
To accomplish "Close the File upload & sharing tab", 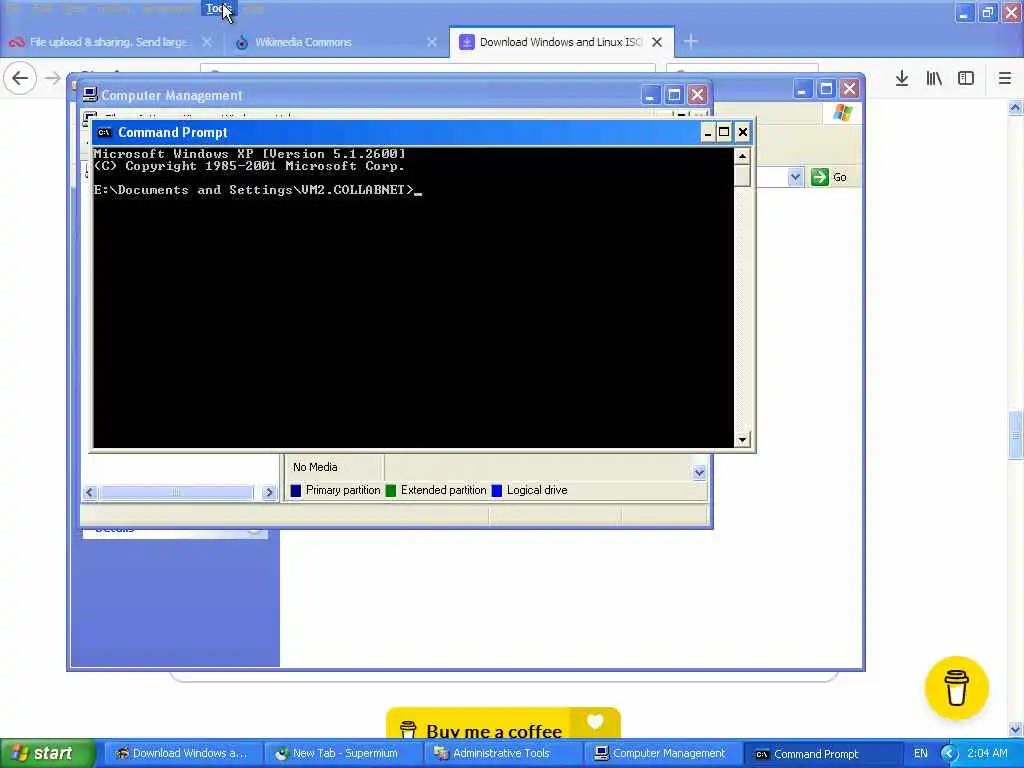I will click(x=207, y=42).
